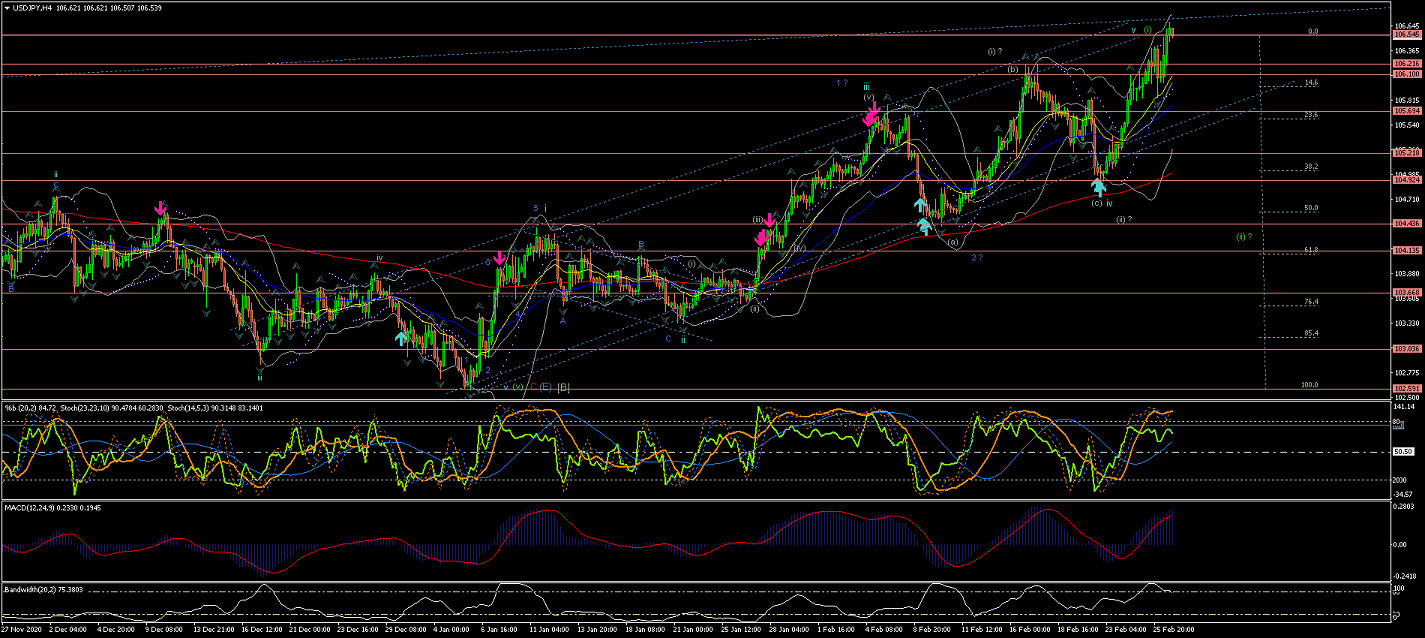Click the 103.668 price level tag
Viewport: 1425px width, 638px height.
click(1406, 293)
